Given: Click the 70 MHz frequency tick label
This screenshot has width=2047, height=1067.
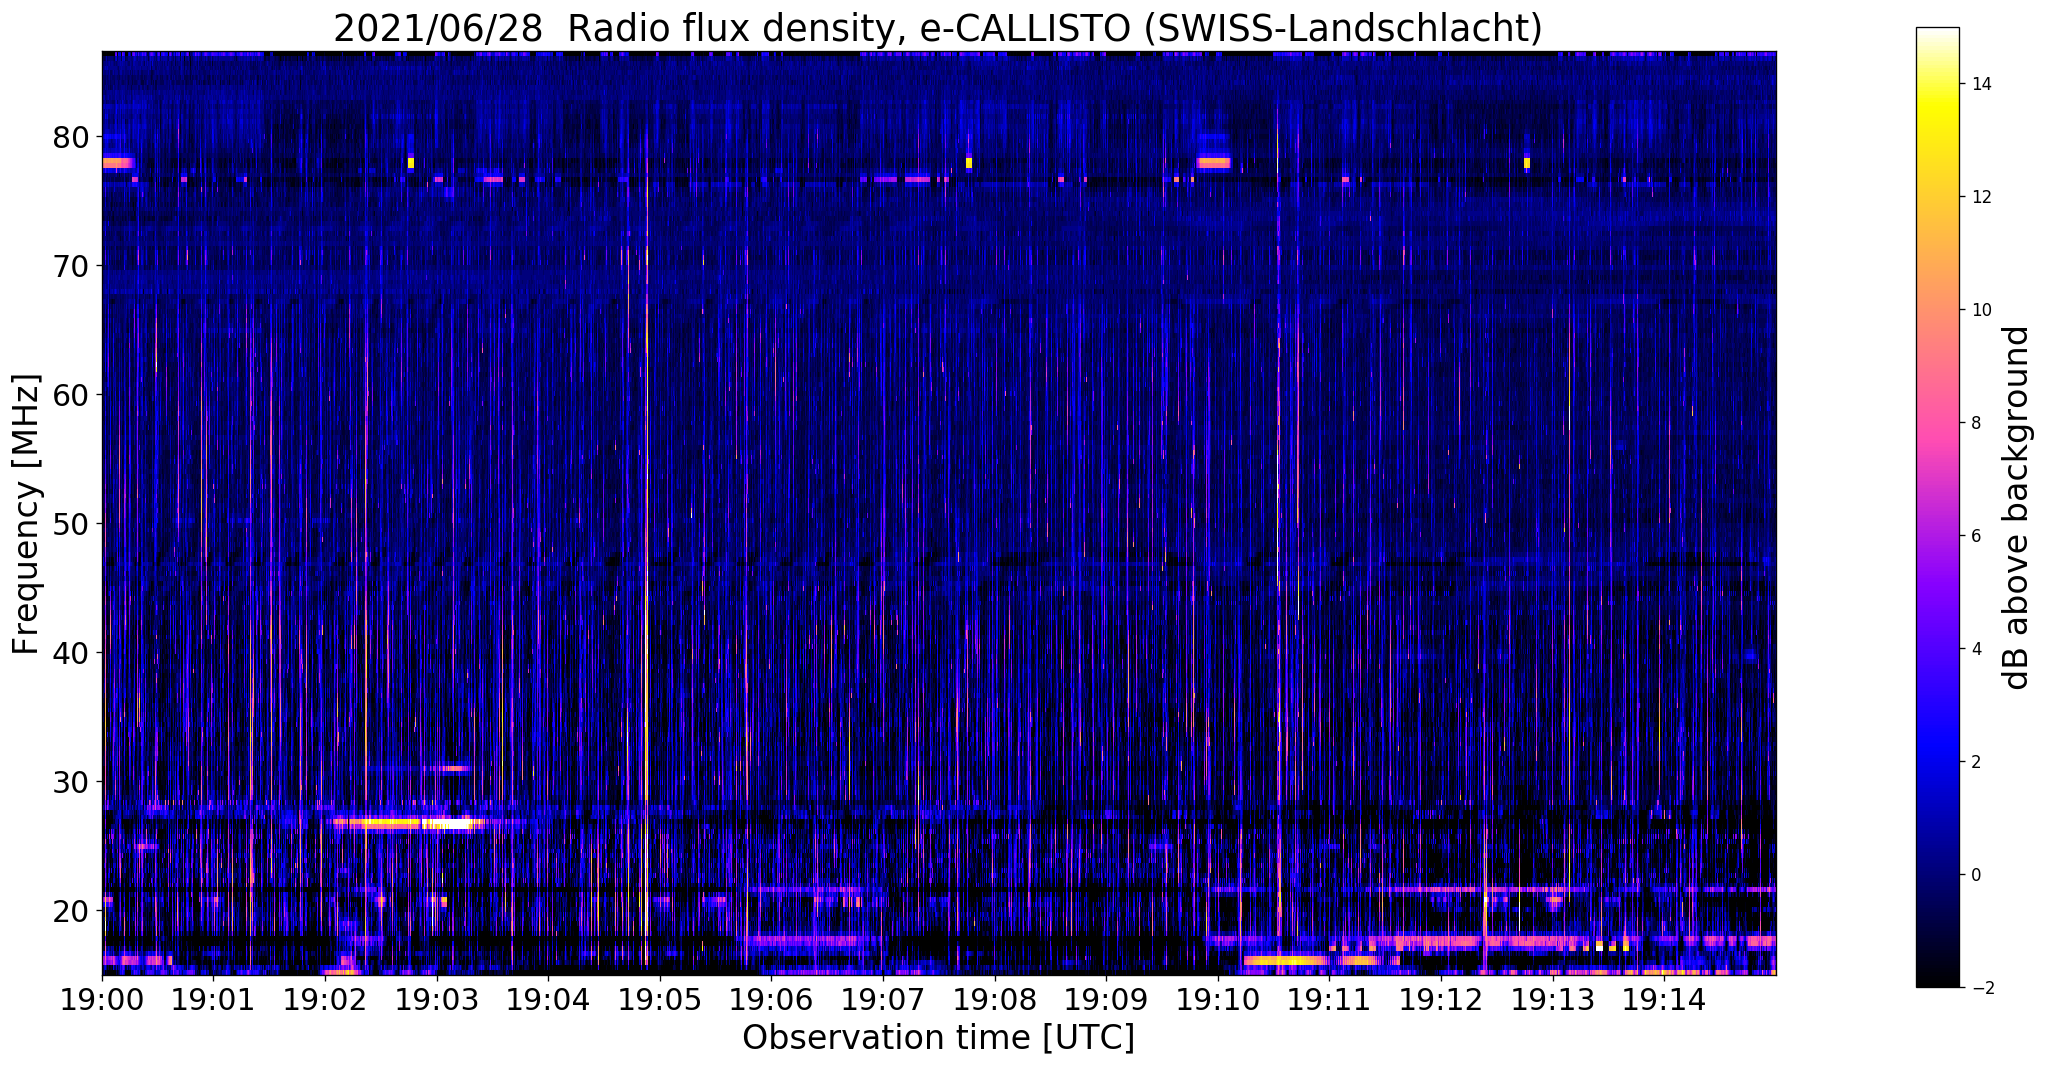Looking at the screenshot, I should 70,266.
